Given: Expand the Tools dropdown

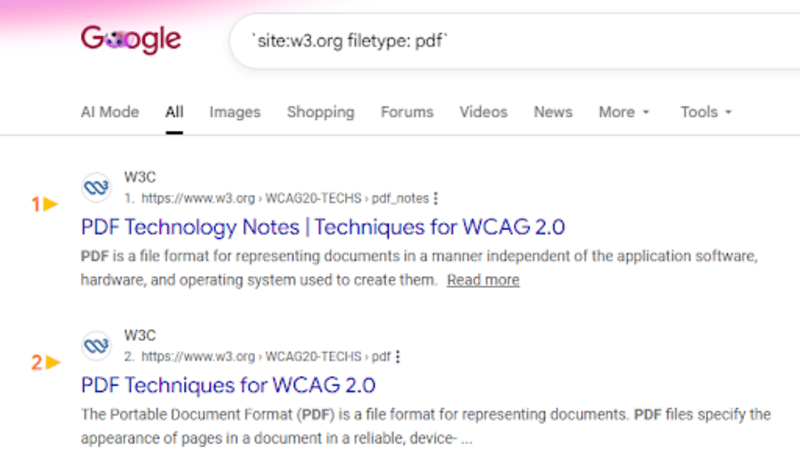Looking at the screenshot, I should [x=706, y=112].
